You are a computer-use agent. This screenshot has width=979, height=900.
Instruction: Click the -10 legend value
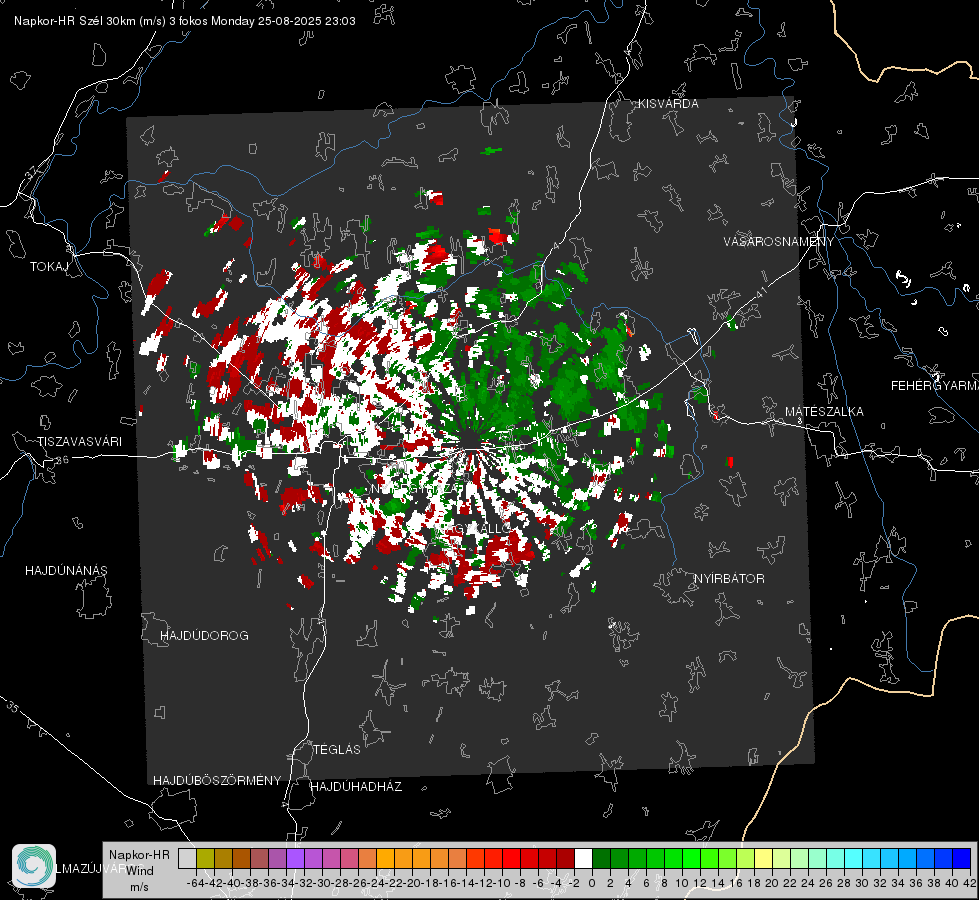pos(501,883)
